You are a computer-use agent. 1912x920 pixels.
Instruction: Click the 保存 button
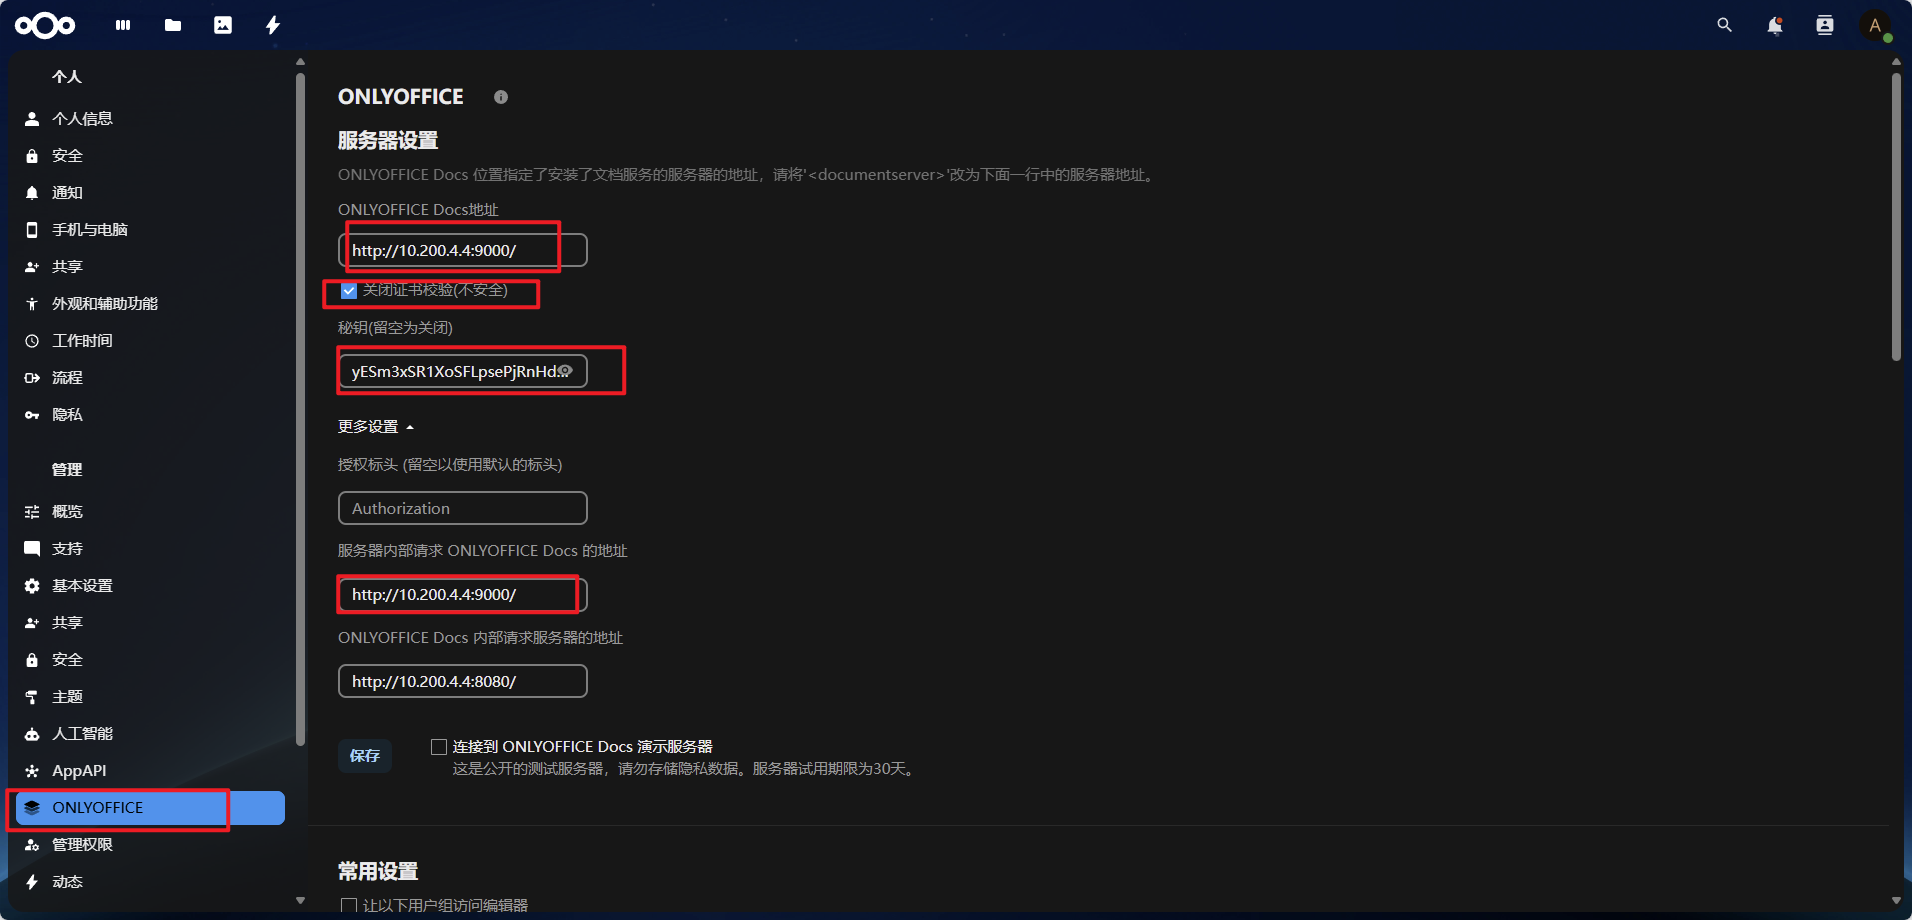(365, 756)
